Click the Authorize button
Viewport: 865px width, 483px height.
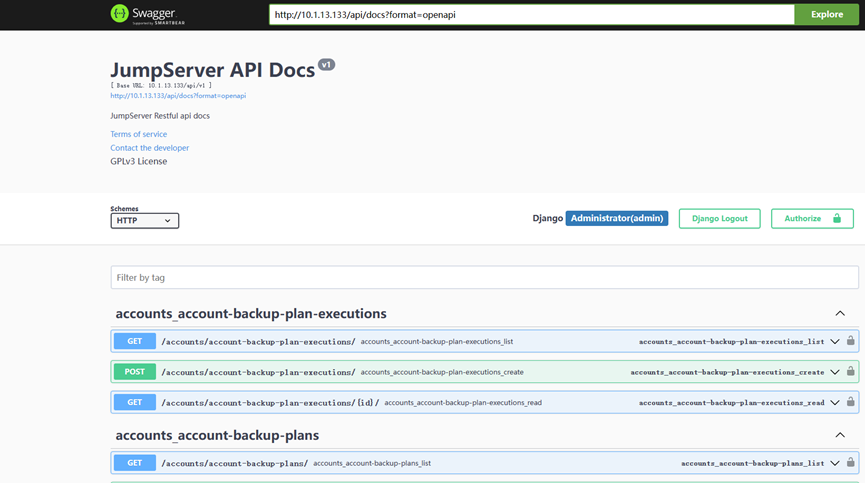(x=811, y=218)
